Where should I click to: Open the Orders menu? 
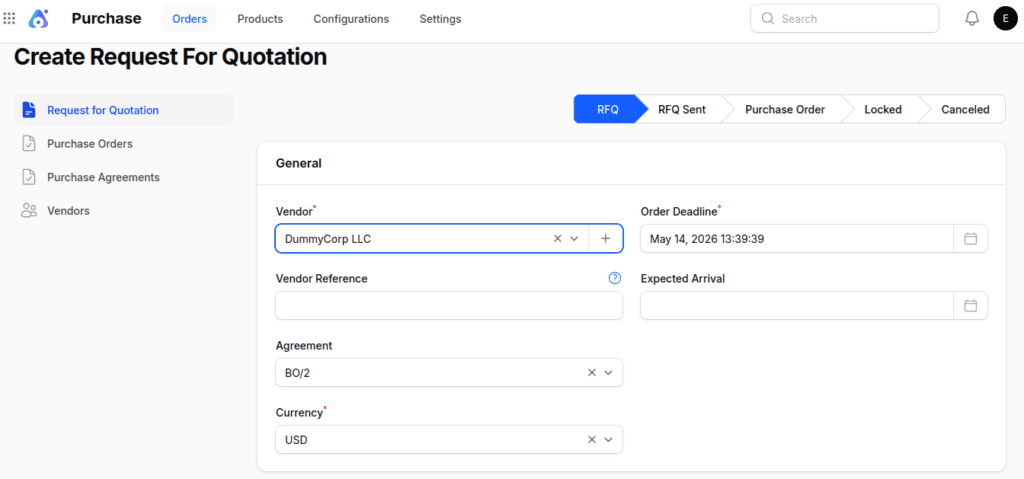coord(189,19)
